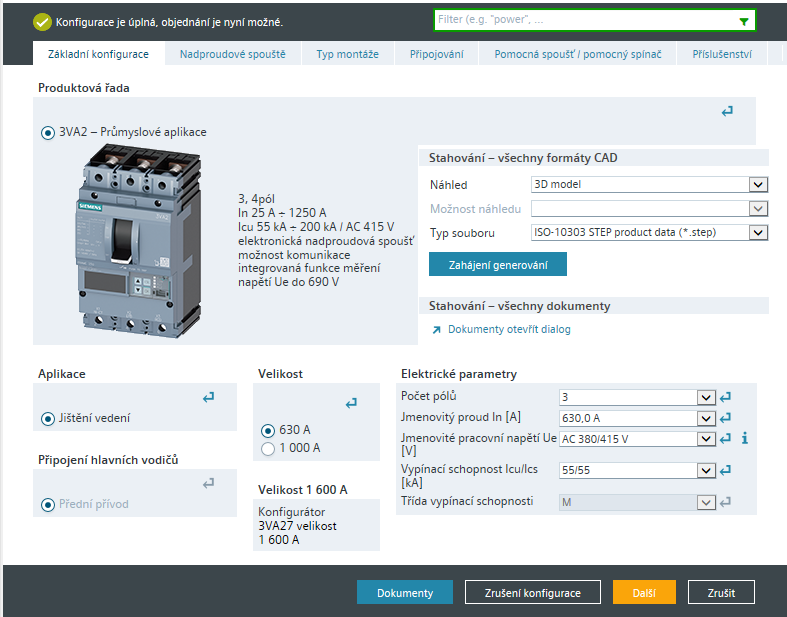Open the Typ montáže tab

pos(347,54)
